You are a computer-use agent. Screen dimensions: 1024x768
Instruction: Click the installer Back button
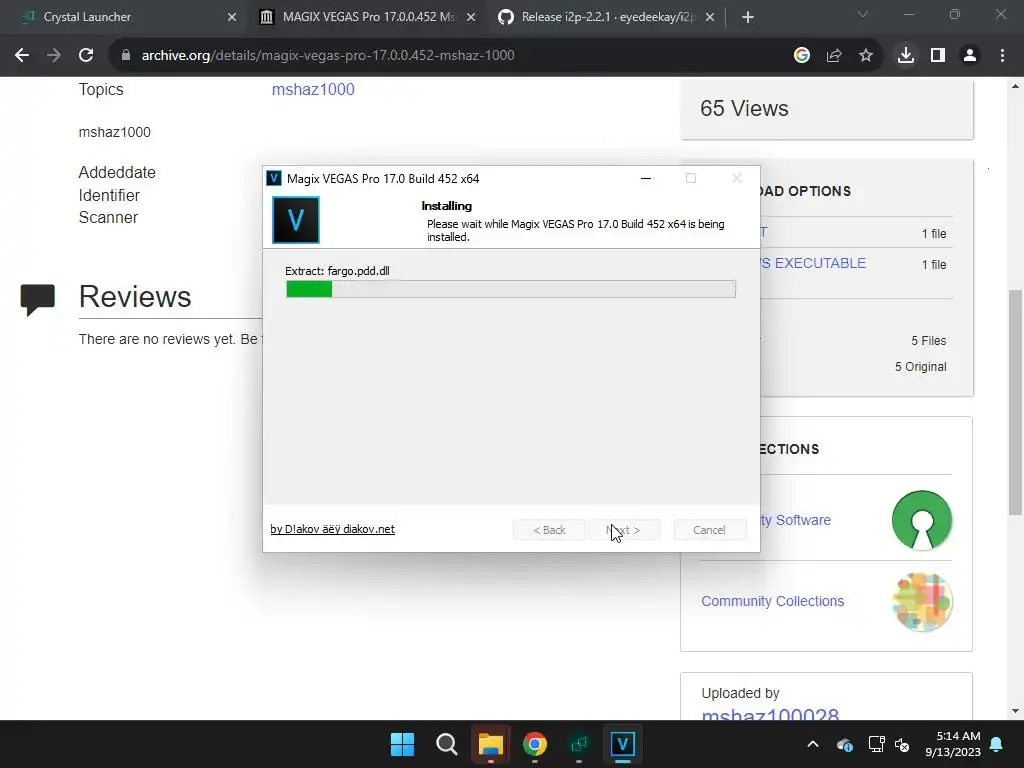click(549, 530)
